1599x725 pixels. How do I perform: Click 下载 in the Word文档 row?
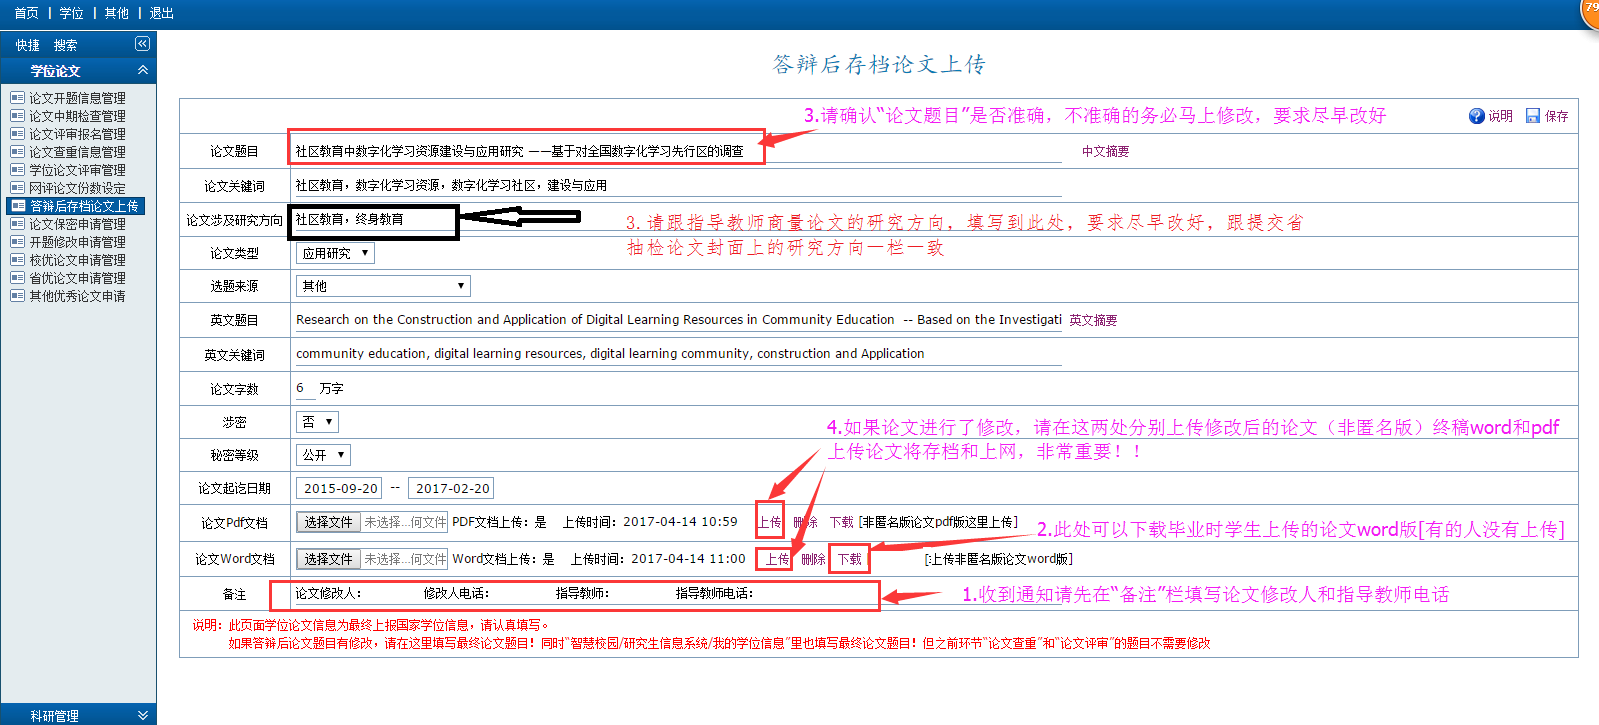coord(850,559)
